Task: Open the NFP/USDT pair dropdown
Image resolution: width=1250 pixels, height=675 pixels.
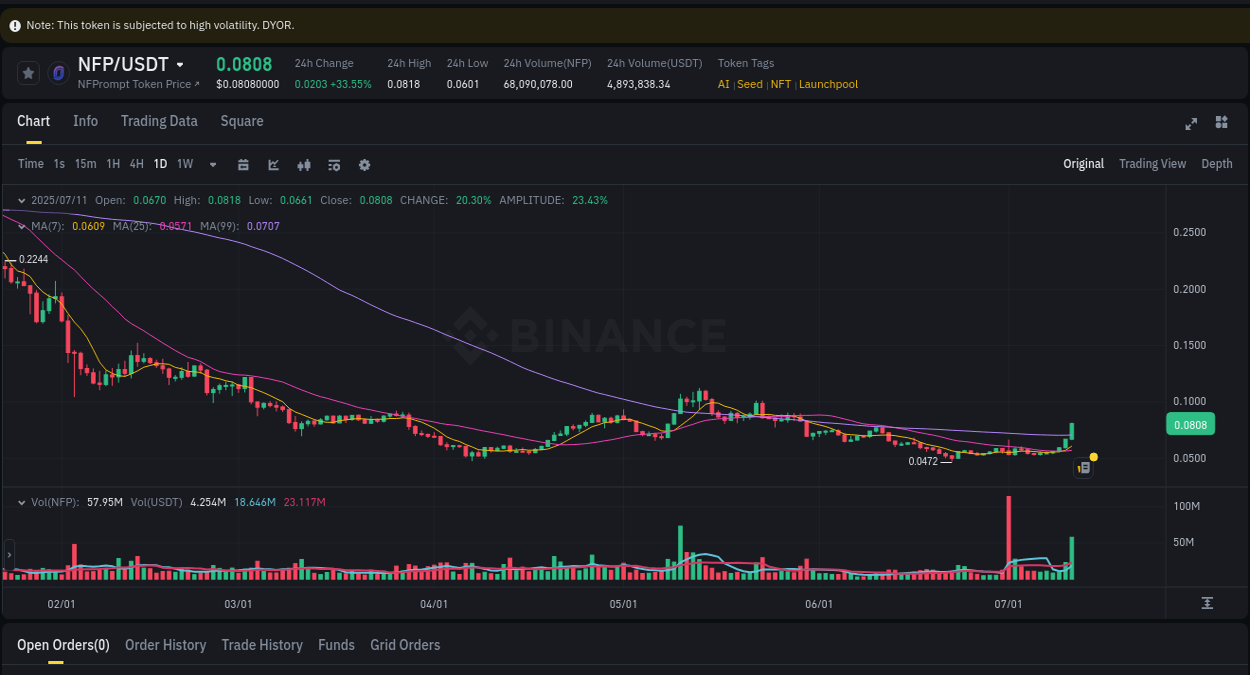Action: click(x=181, y=63)
